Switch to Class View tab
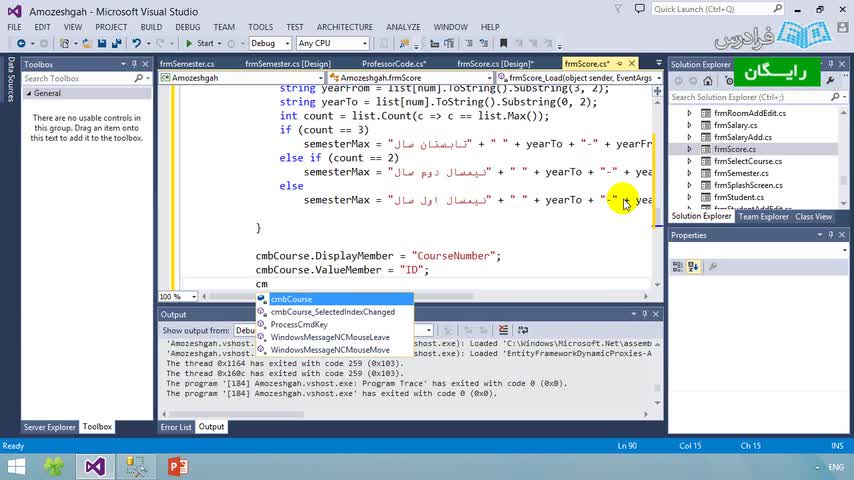 (x=813, y=217)
